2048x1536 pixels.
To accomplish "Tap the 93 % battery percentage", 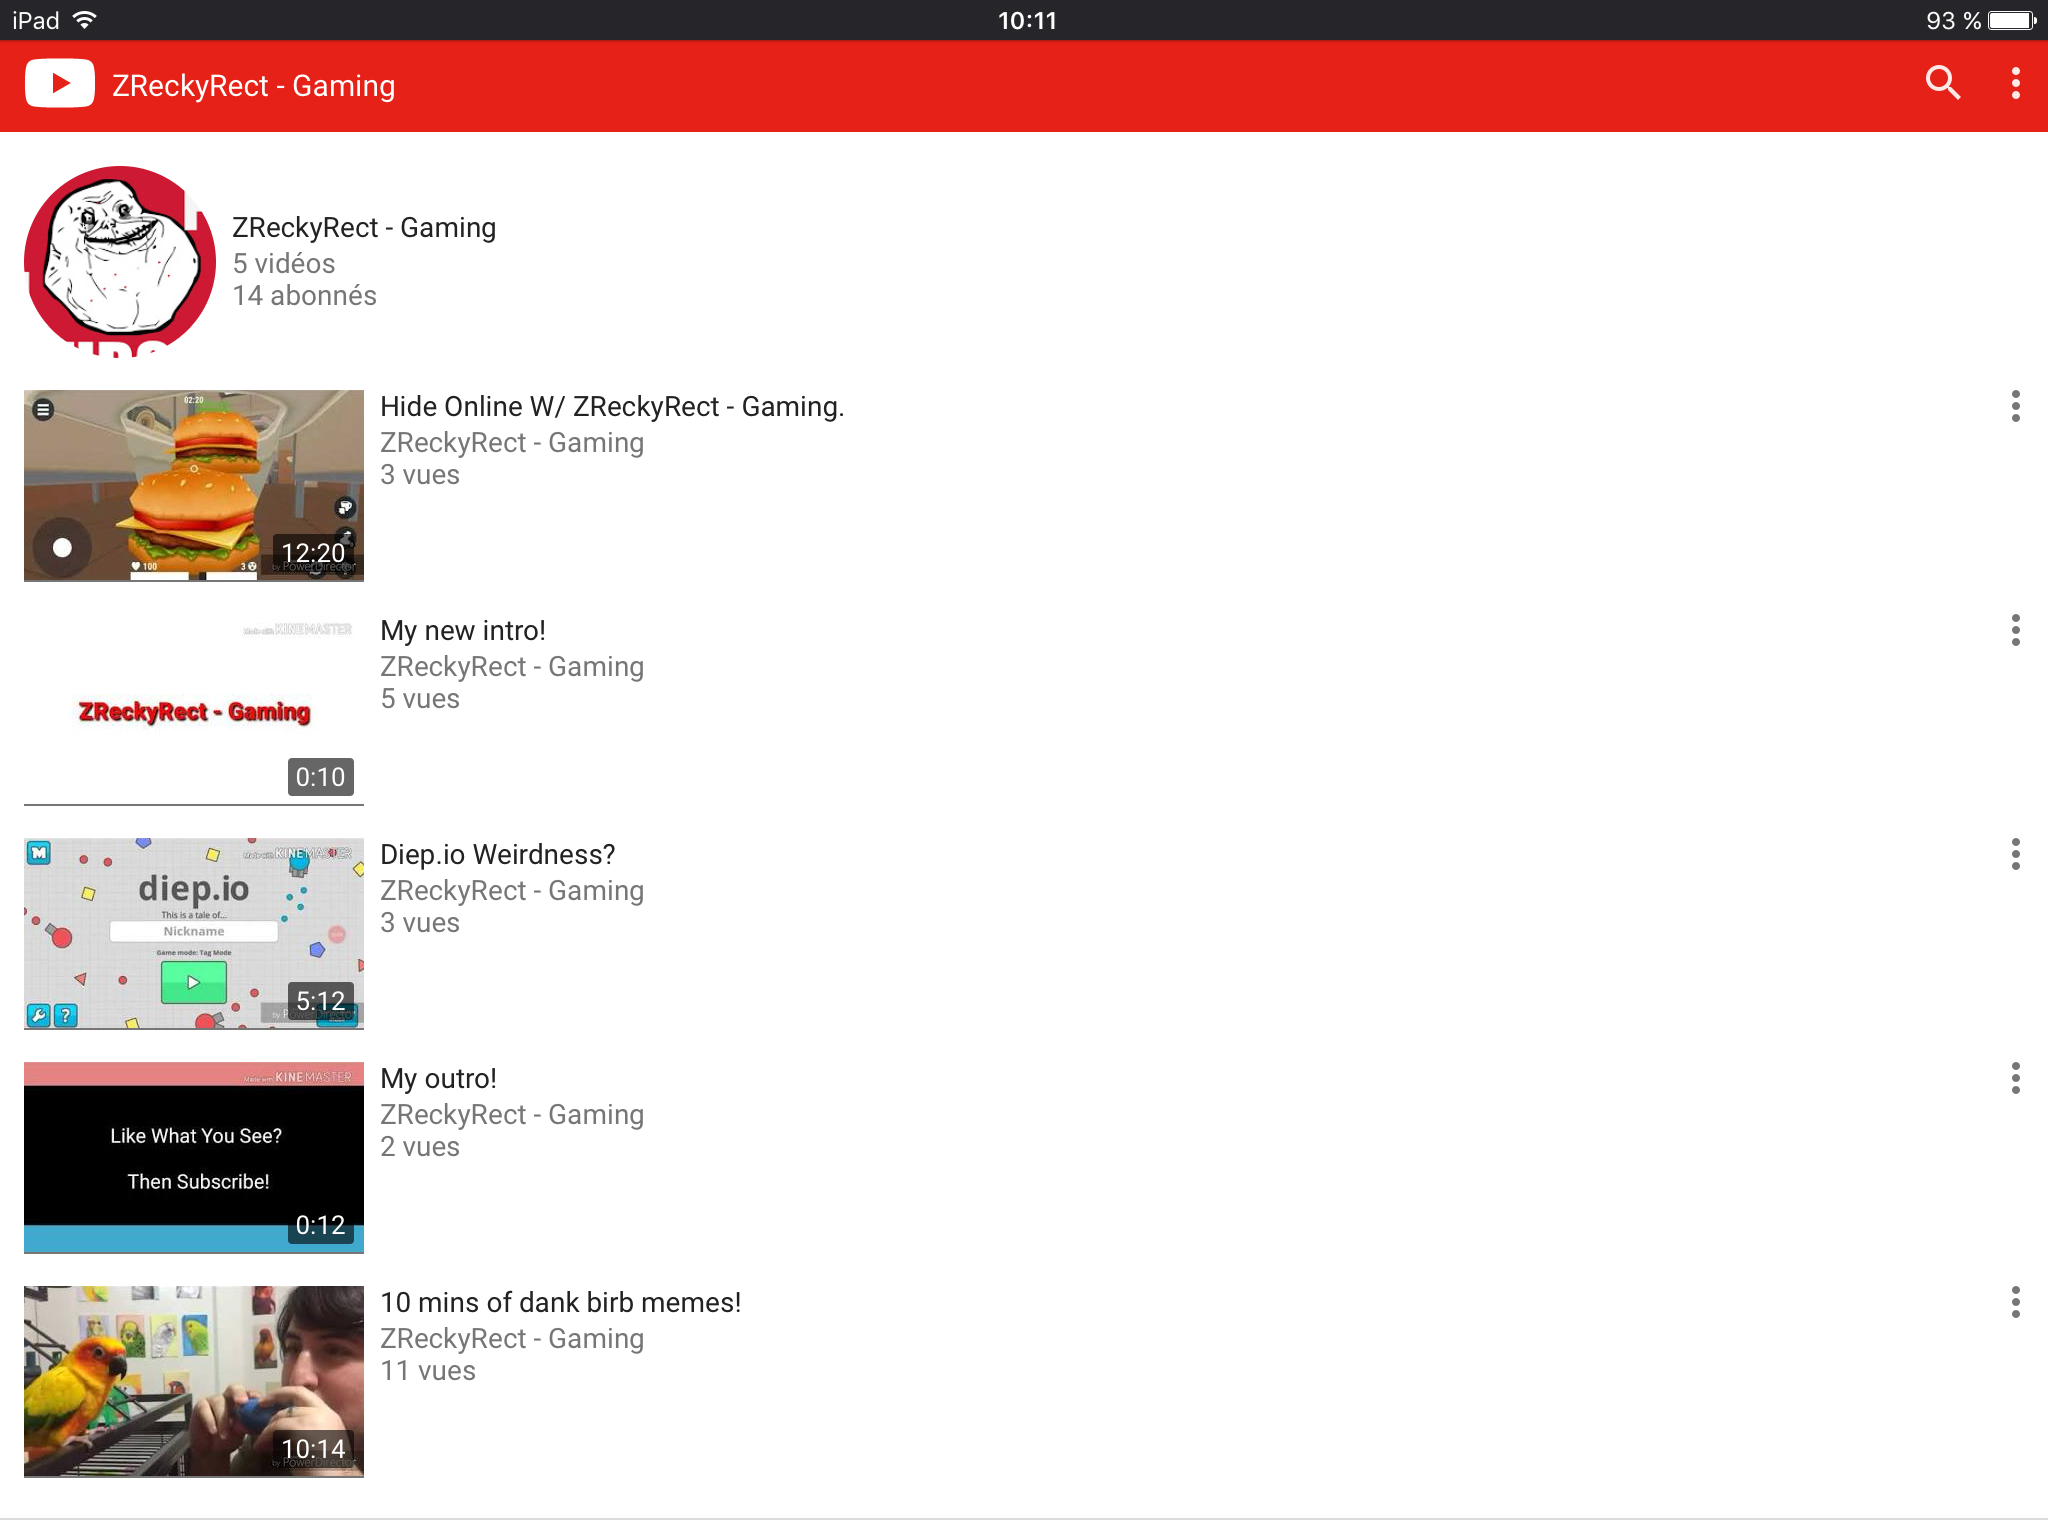I will (1953, 20).
